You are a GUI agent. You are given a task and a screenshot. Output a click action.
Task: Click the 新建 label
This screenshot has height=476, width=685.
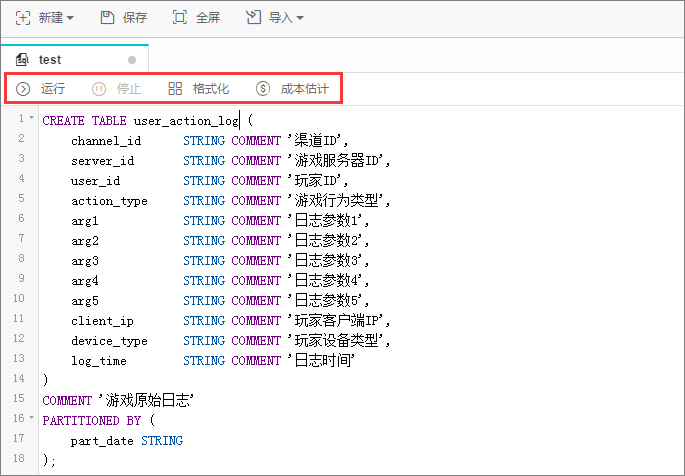(51, 18)
